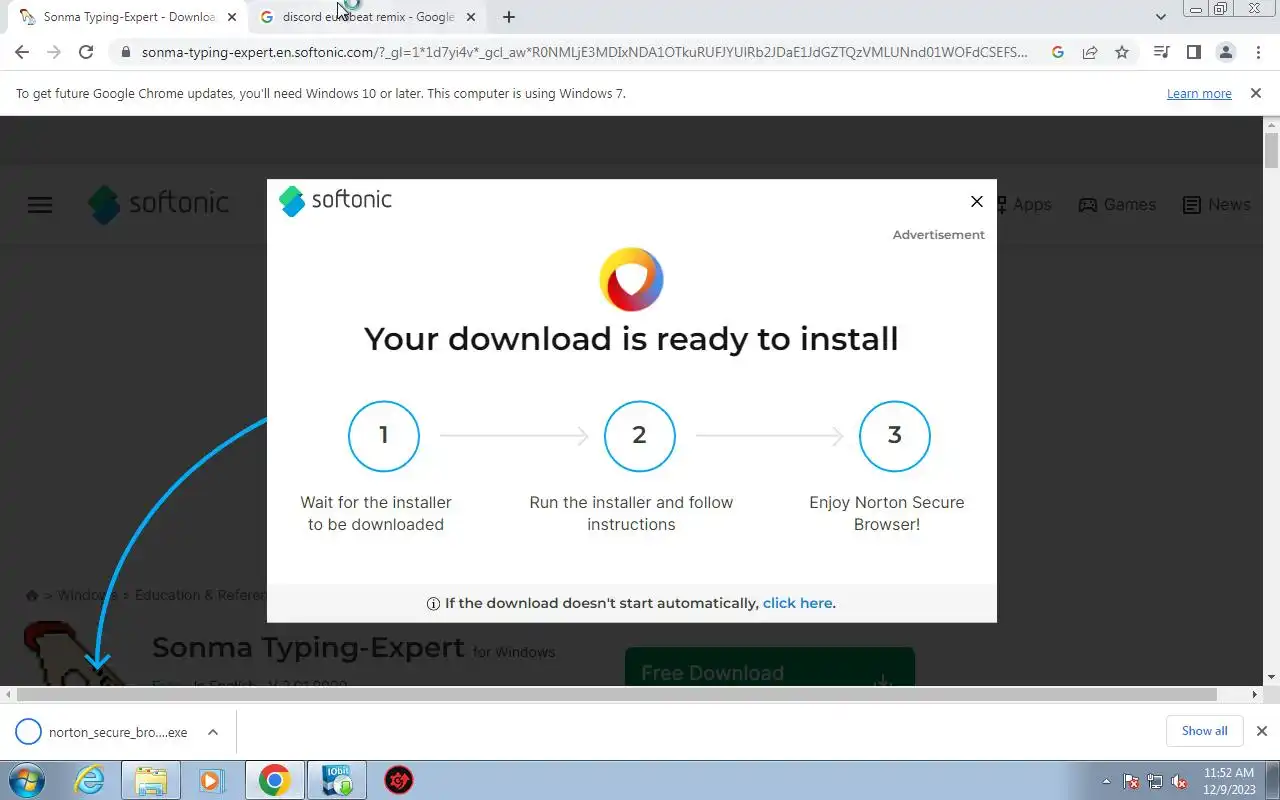The height and width of the screenshot is (800, 1280).
Task: Open the Softonic hamburger menu
Action: 40,205
